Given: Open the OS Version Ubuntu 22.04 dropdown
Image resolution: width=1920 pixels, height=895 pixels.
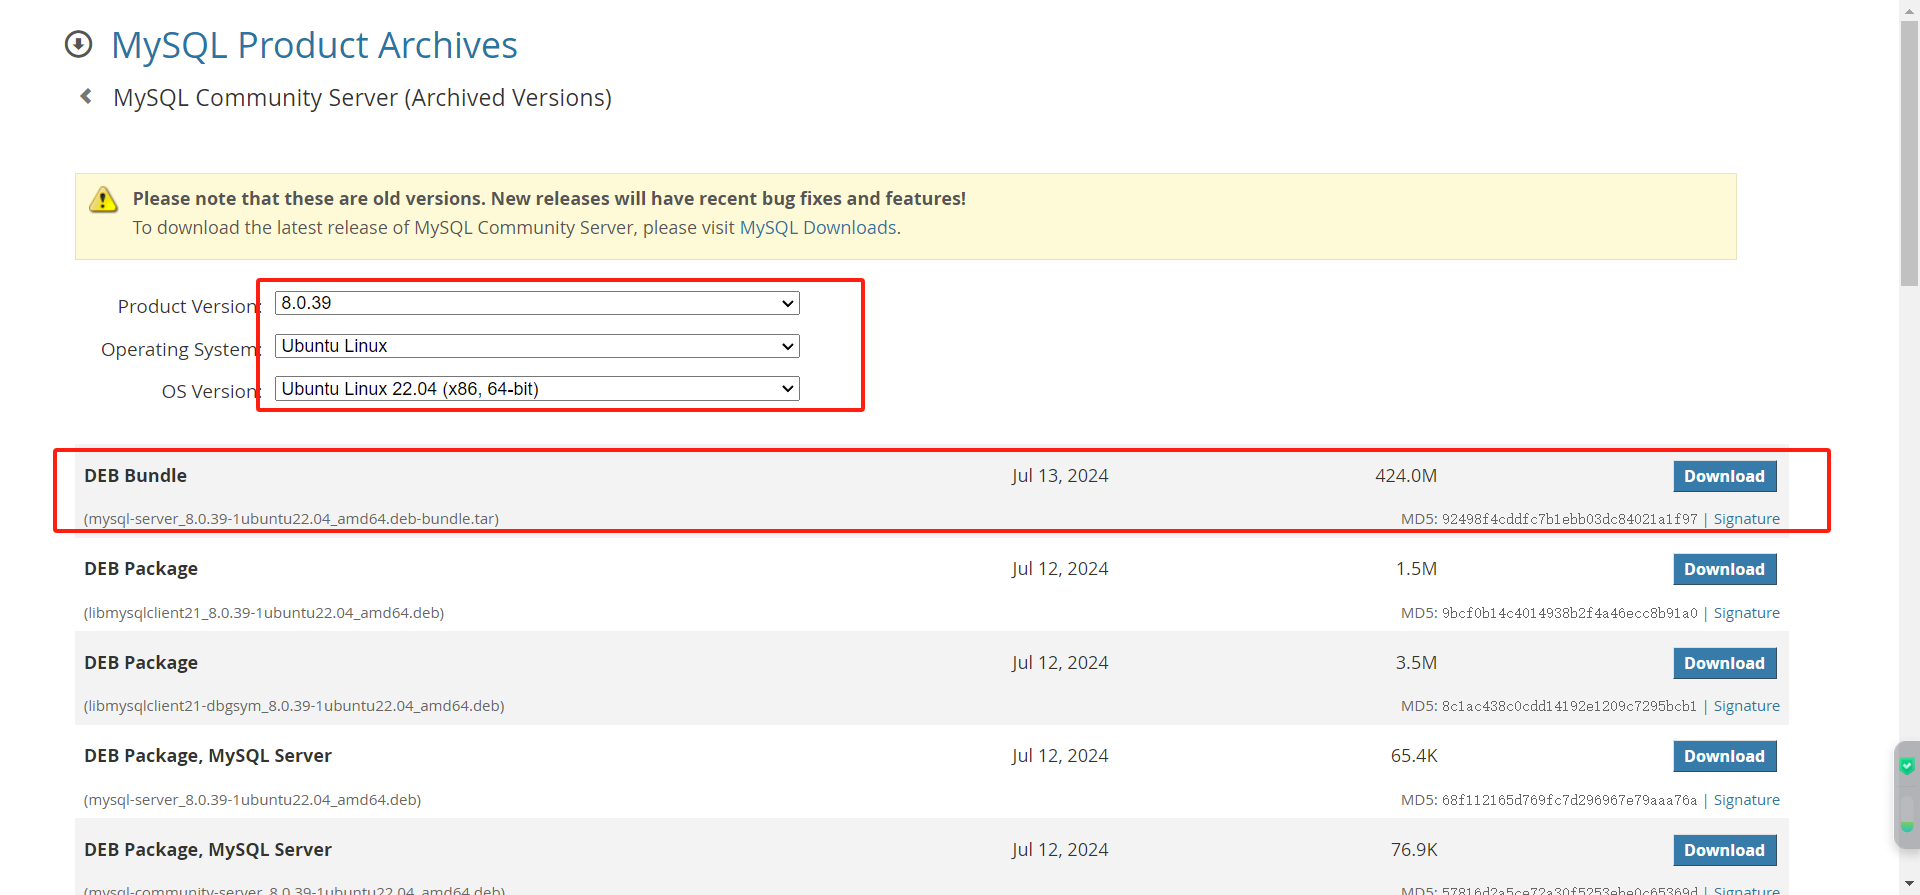Looking at the screenshot, I should tap(537, 389).
